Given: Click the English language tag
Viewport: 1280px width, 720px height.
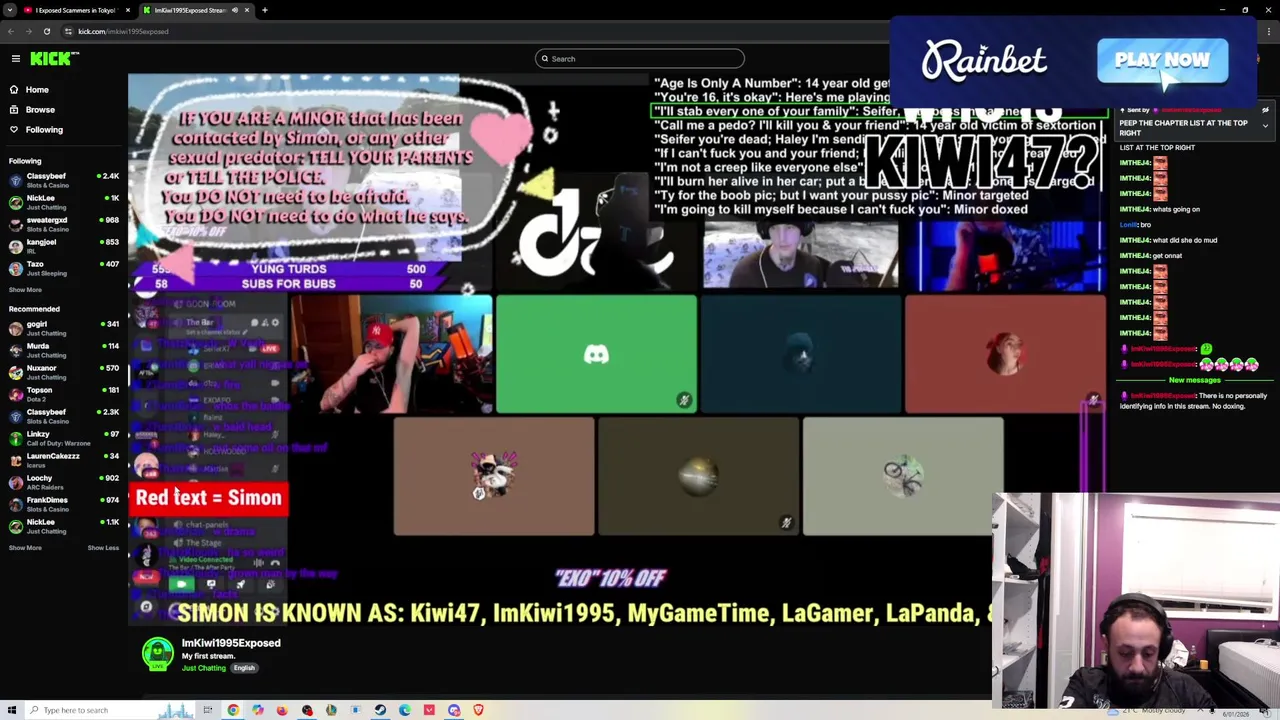Looking at the screenshot, I should [x=244, y=668].
